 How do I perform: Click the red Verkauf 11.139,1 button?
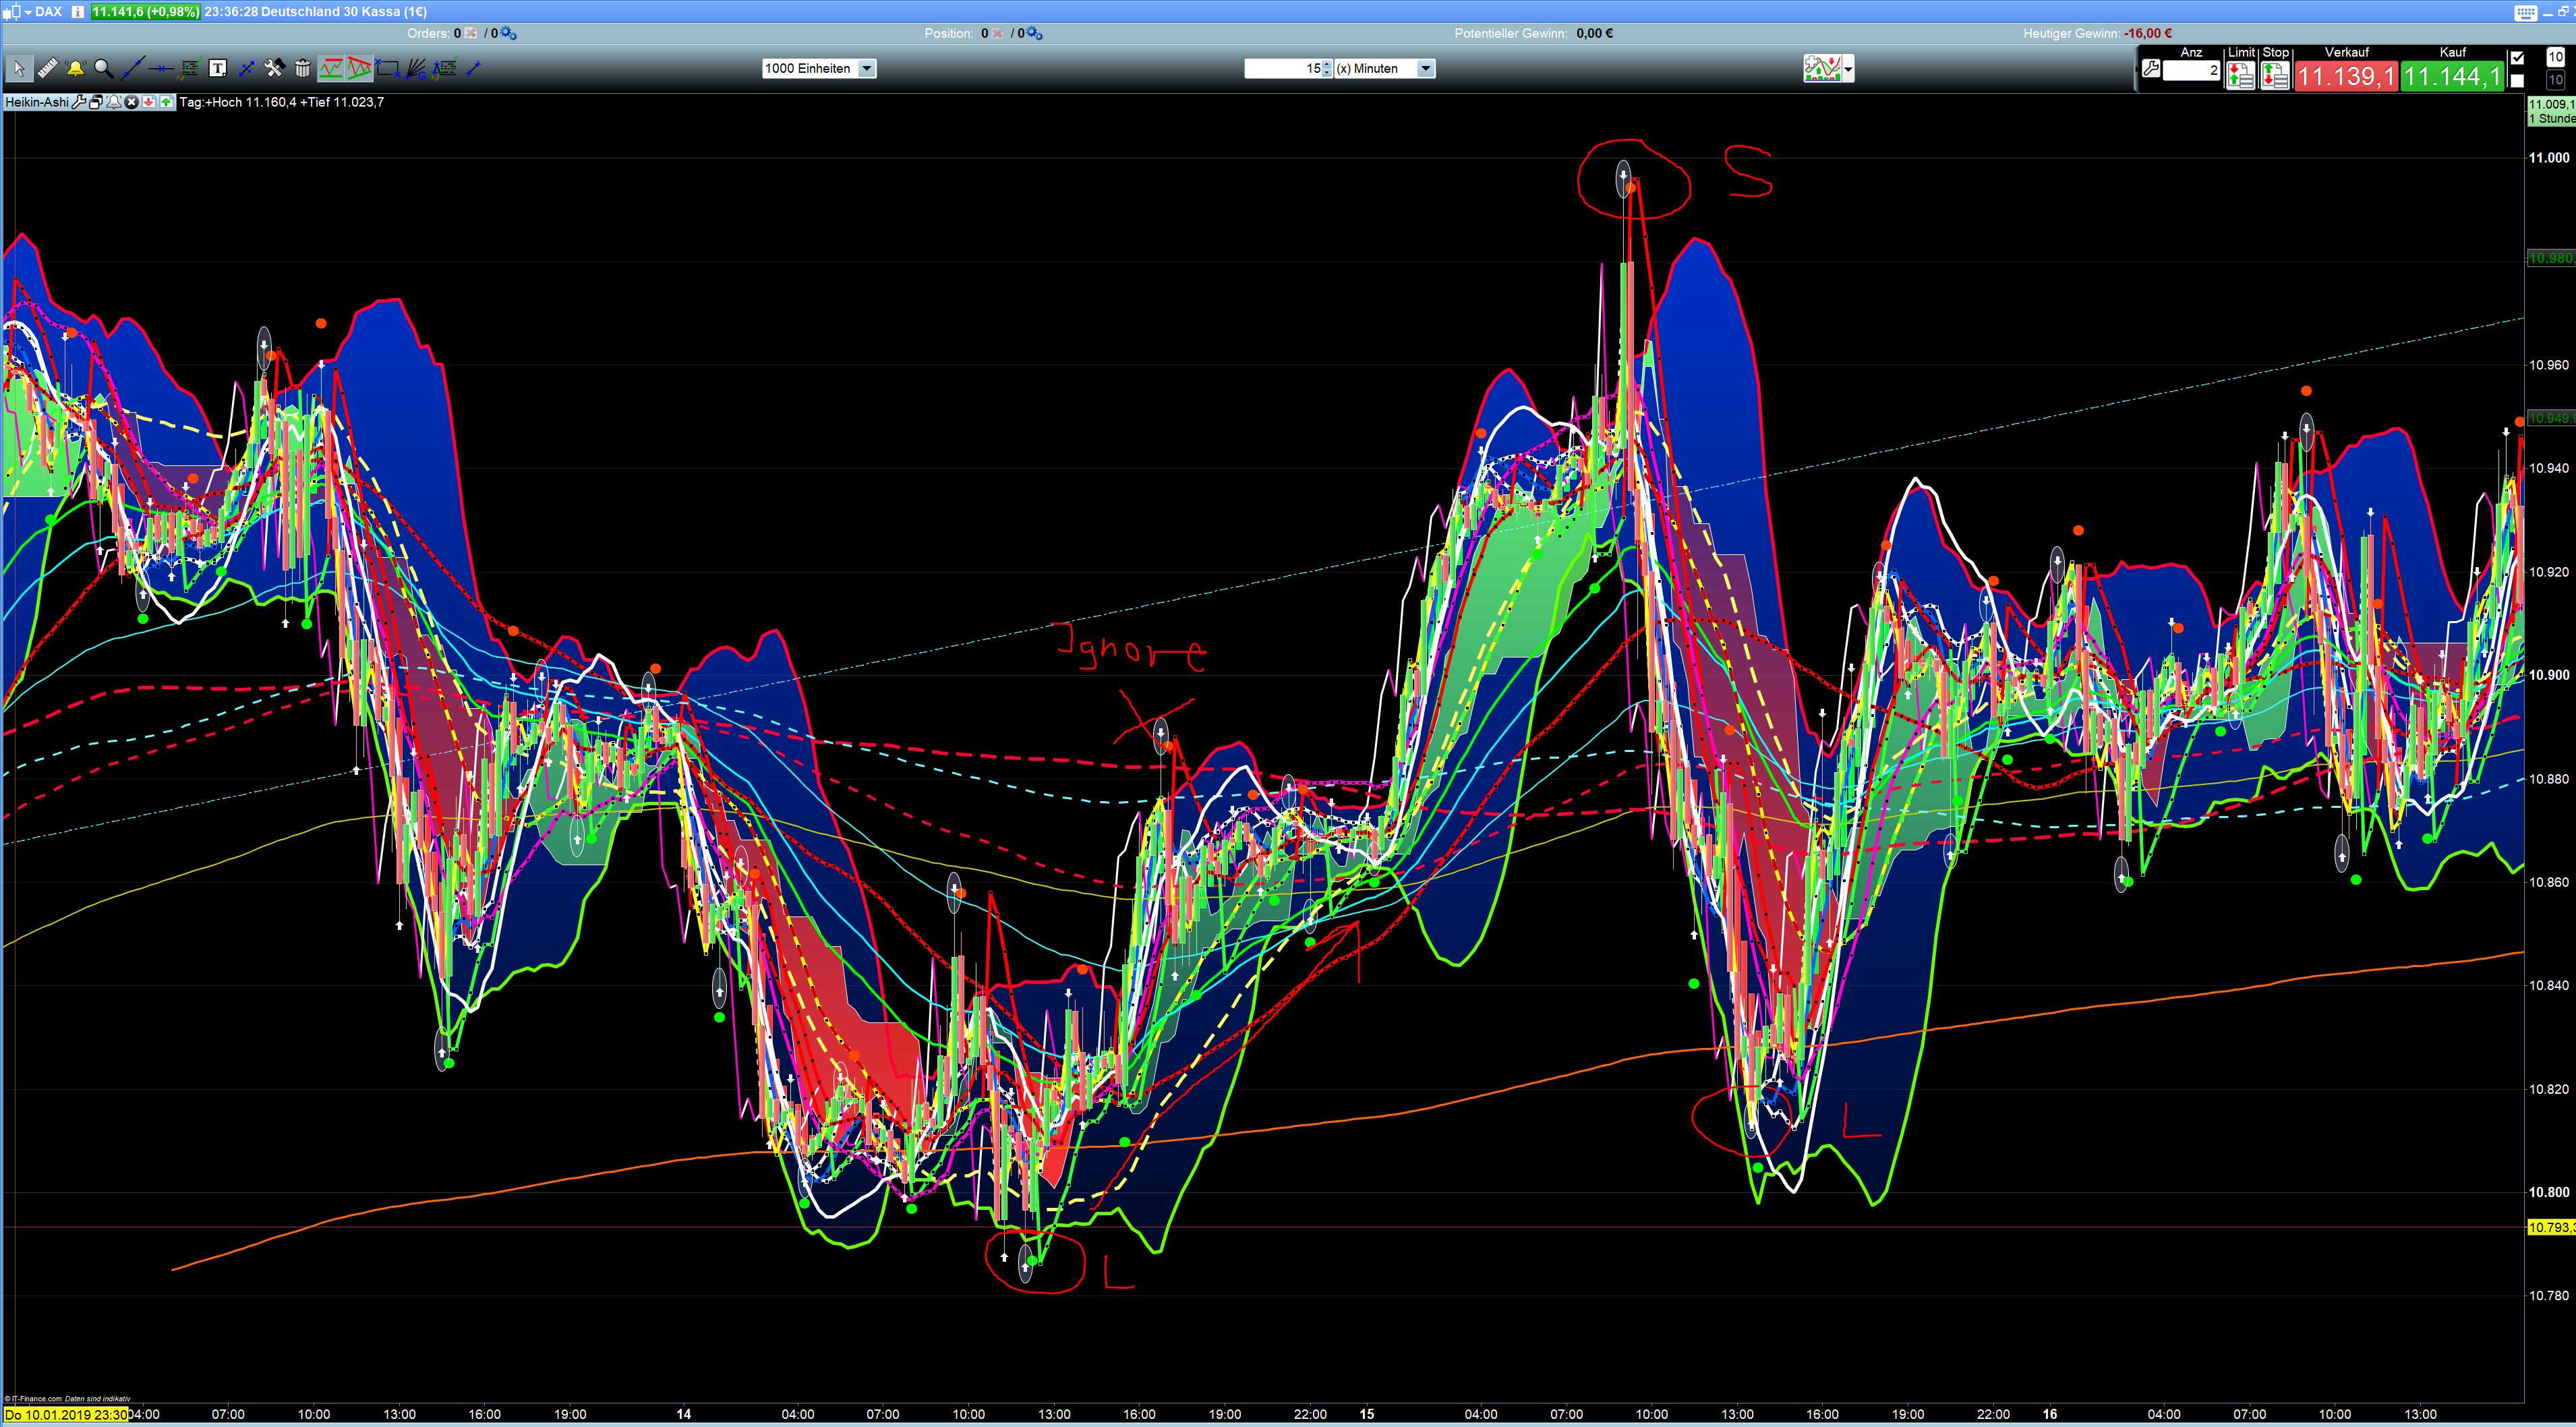[x=2345, y=76]
